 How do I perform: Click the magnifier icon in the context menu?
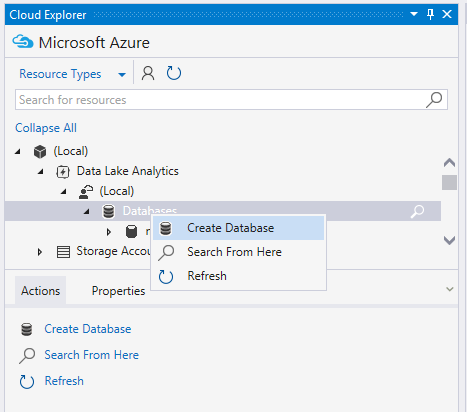(166, 253)
